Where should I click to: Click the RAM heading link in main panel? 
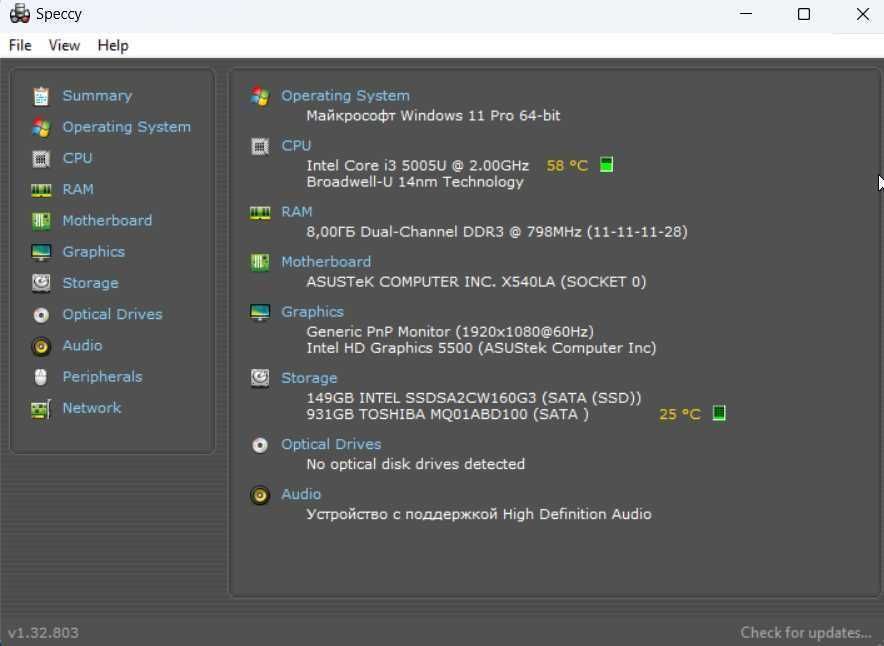tap(297, 212)
